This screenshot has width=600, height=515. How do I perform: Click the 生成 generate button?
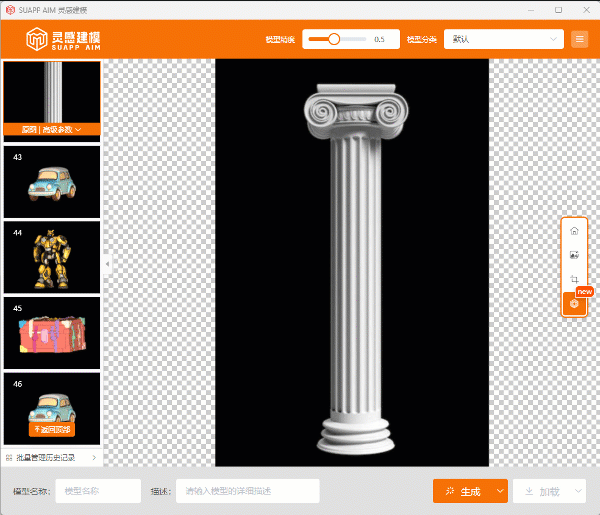[x=463, y=491]
